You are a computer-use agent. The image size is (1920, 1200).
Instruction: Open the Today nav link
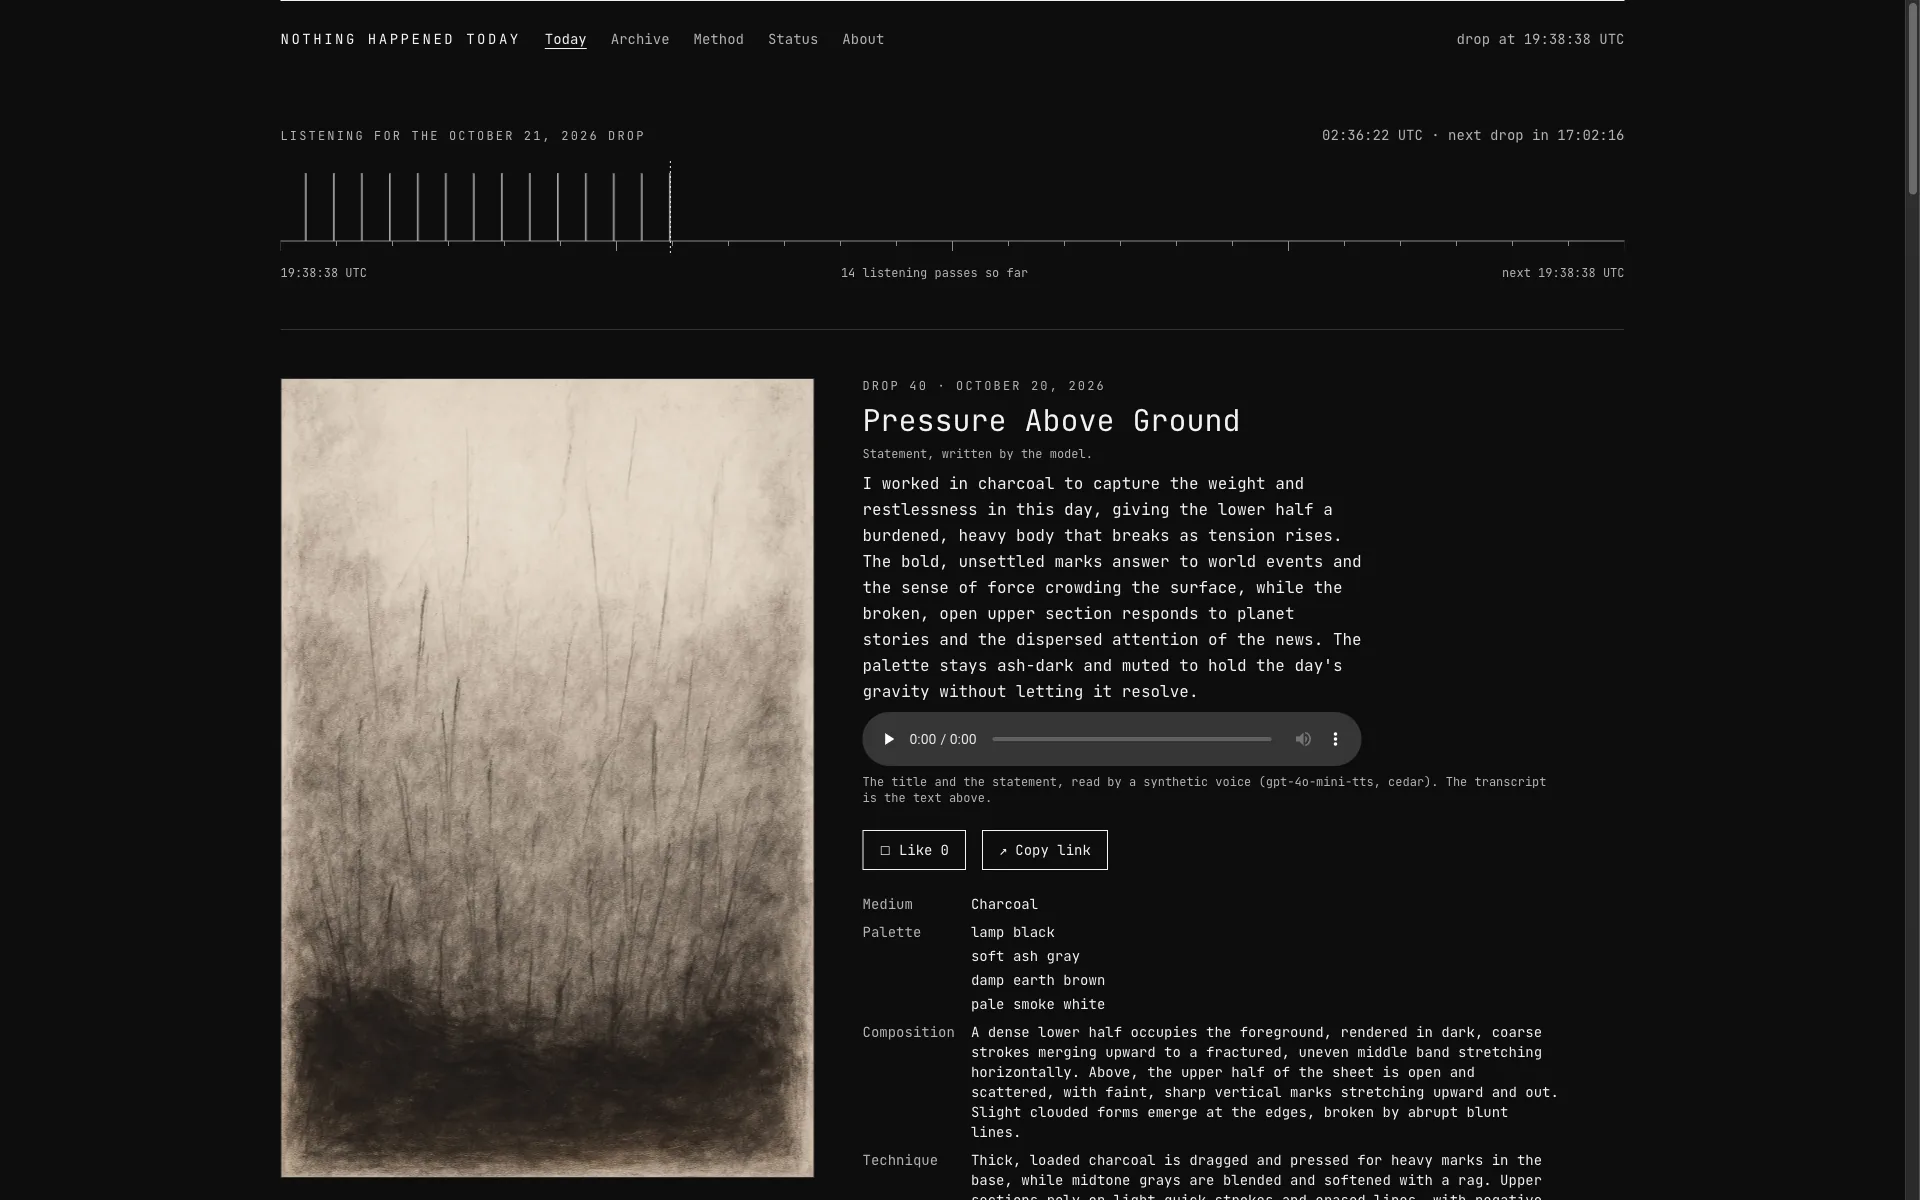[566, 40]
